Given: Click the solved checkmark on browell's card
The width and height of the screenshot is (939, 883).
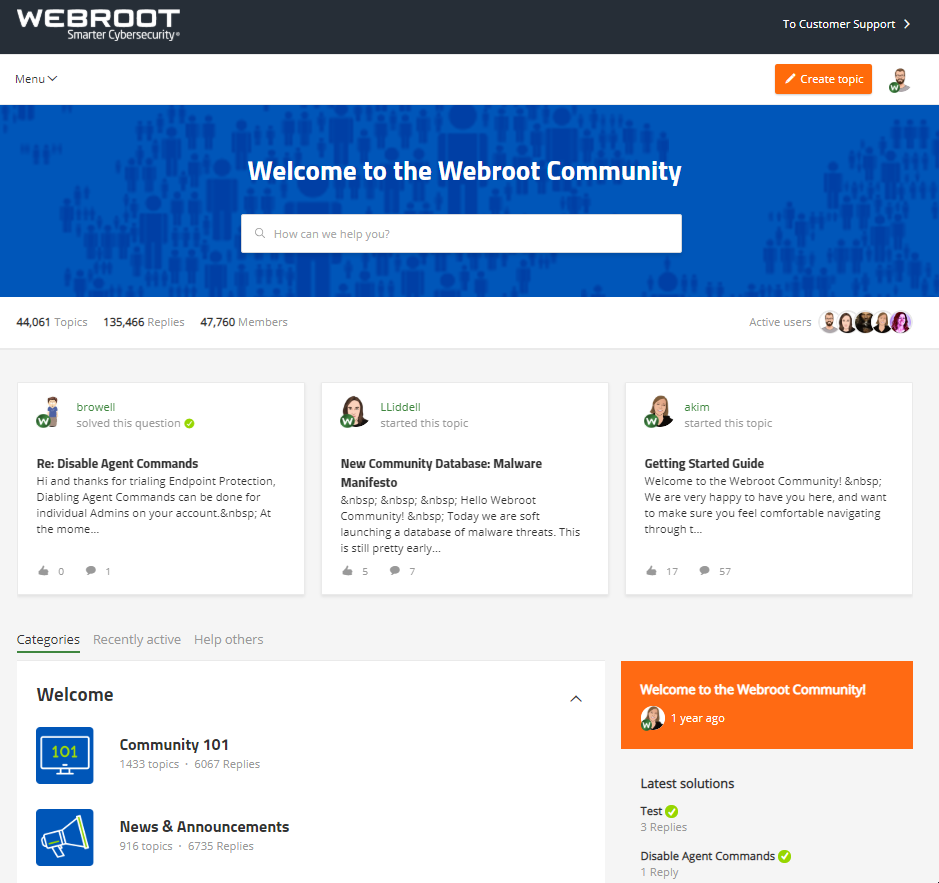Looking at the screenshot, I should click(189, 424).
